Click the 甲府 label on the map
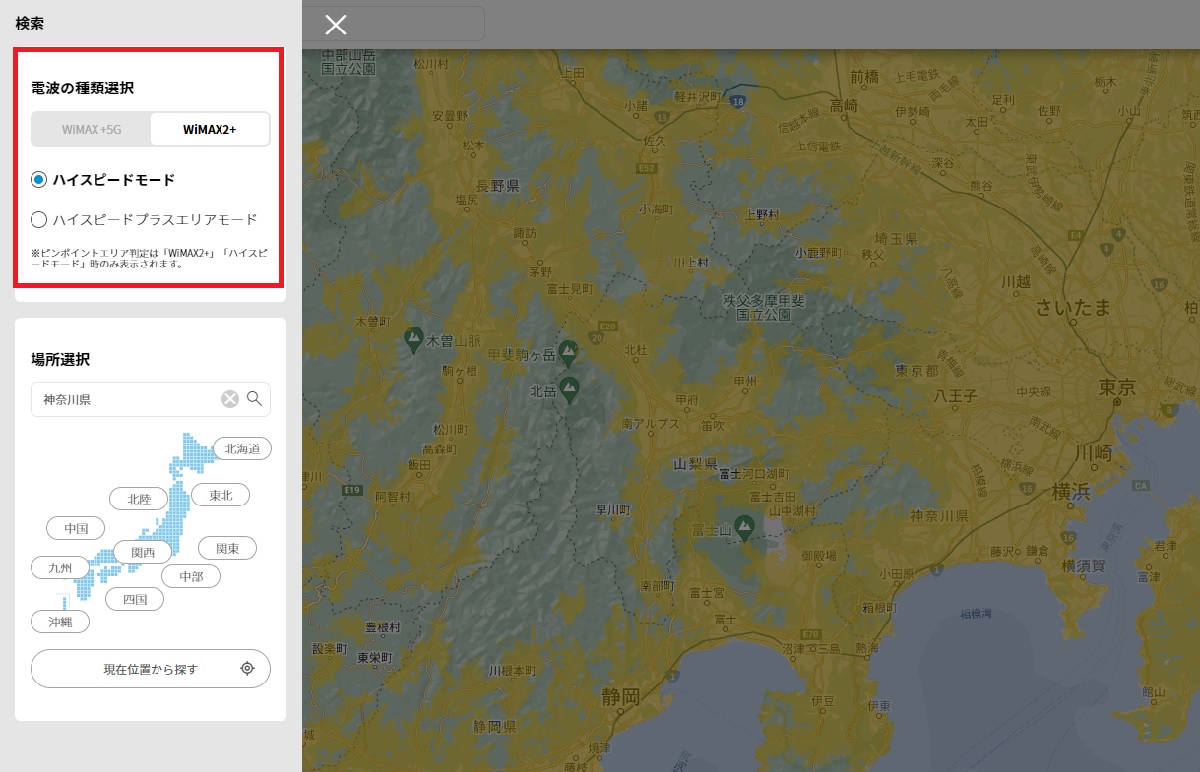1200x772 pixels. pyautogui.click(x=686, y=400)
